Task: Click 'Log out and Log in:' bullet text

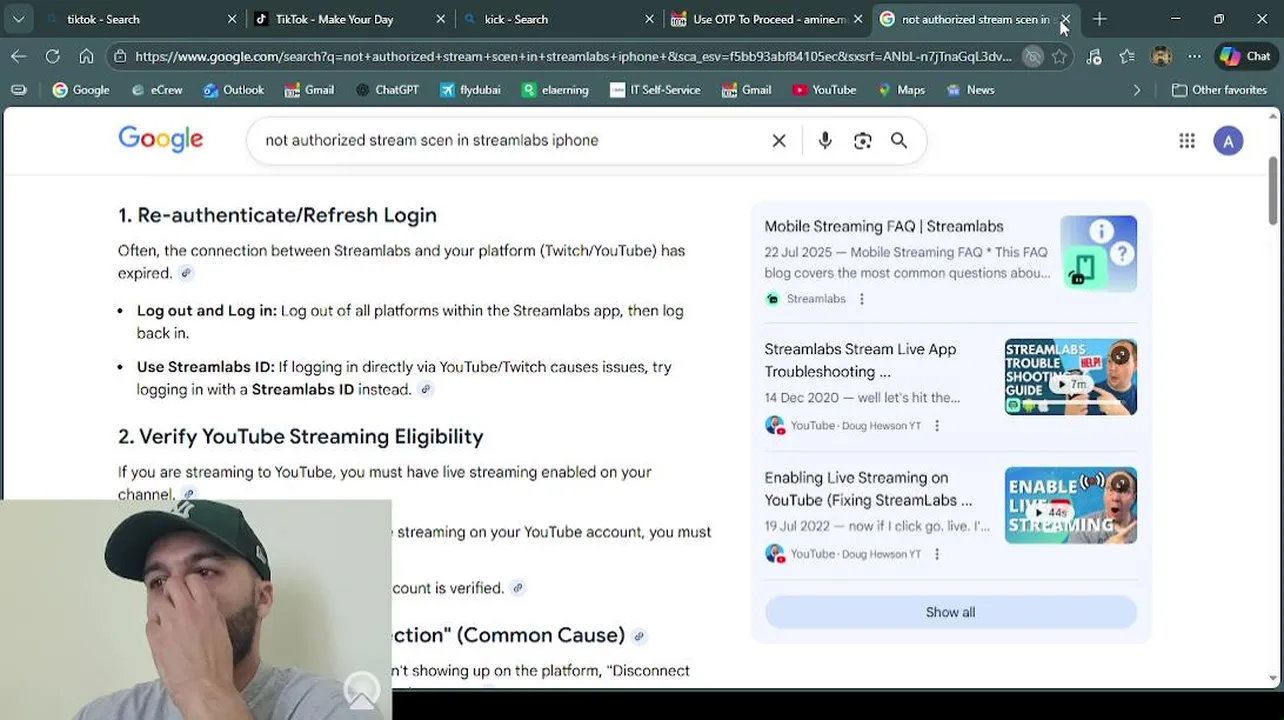Action: [x=207, y=311]
